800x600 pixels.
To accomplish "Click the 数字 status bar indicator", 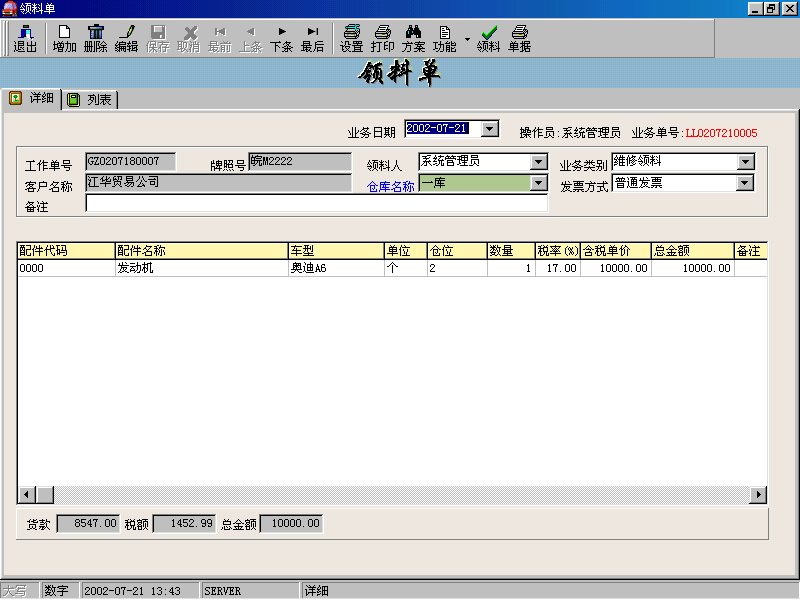I will point(60,591).
